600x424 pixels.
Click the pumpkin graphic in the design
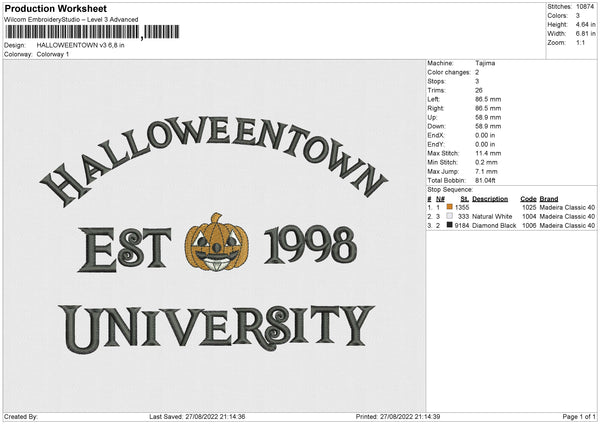(x=216, y=242)
